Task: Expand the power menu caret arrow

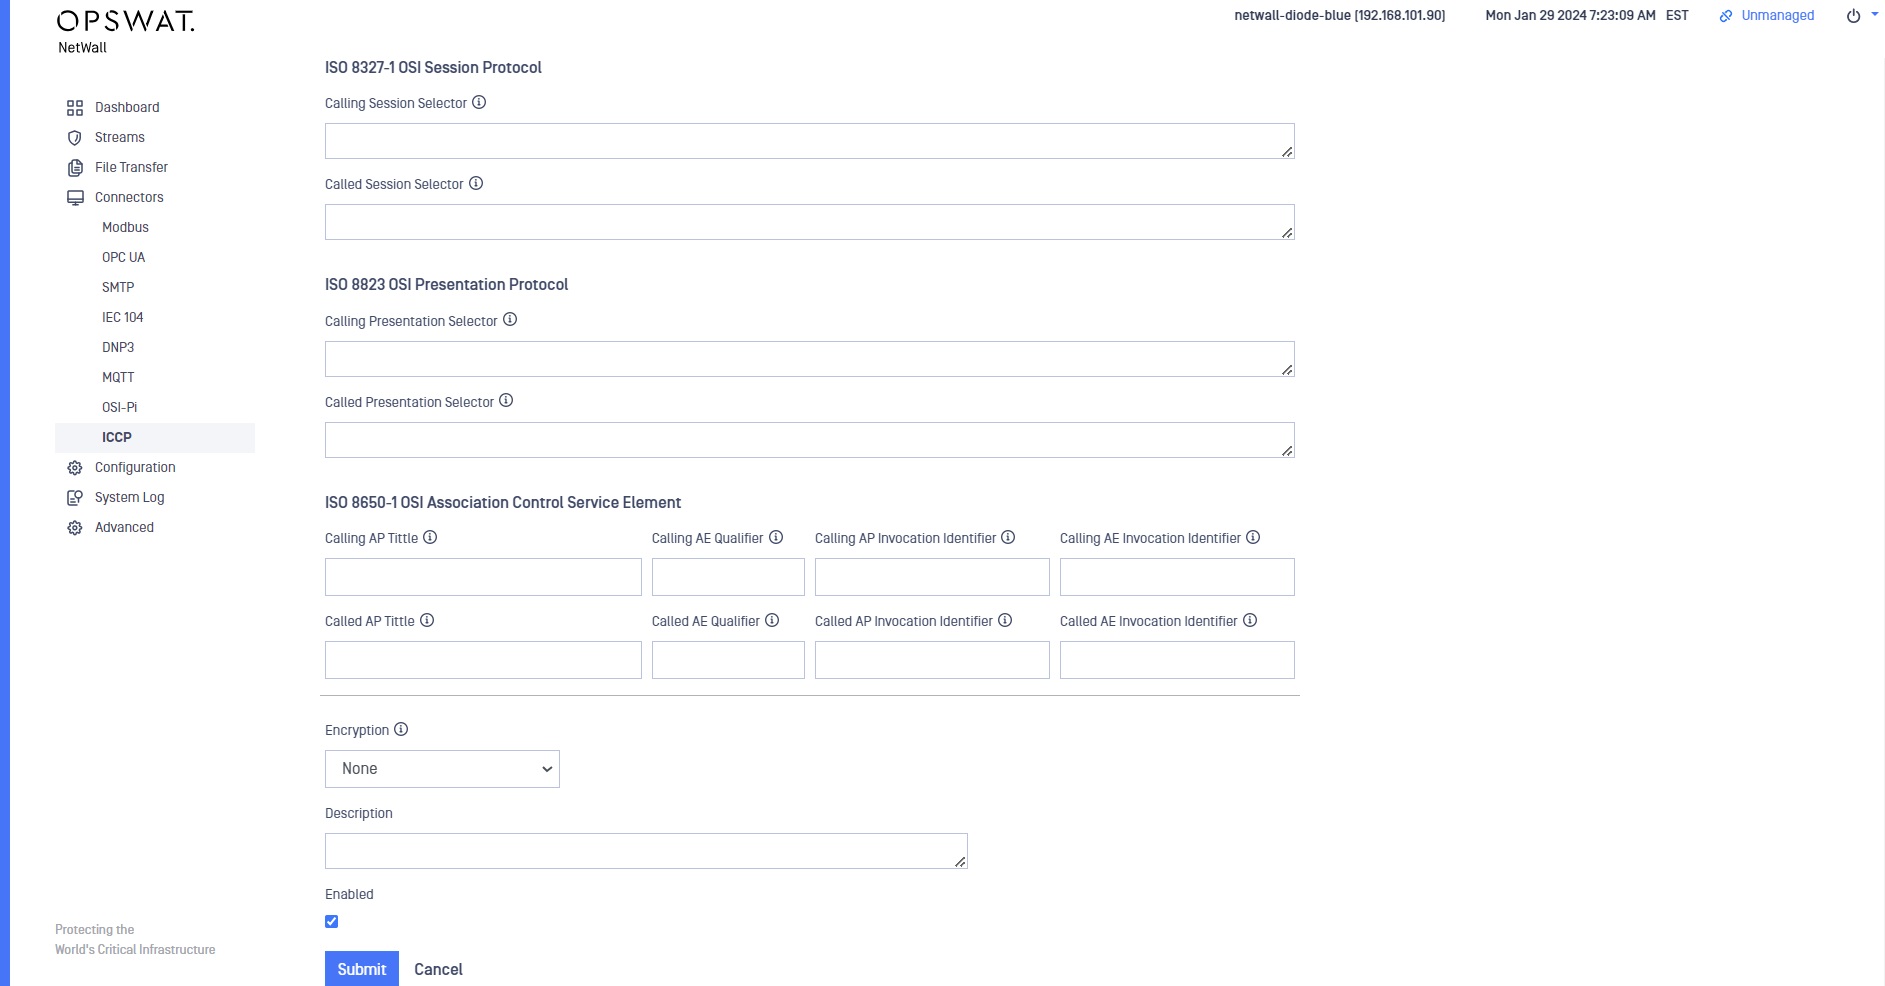Action: tap(1874, 15)
